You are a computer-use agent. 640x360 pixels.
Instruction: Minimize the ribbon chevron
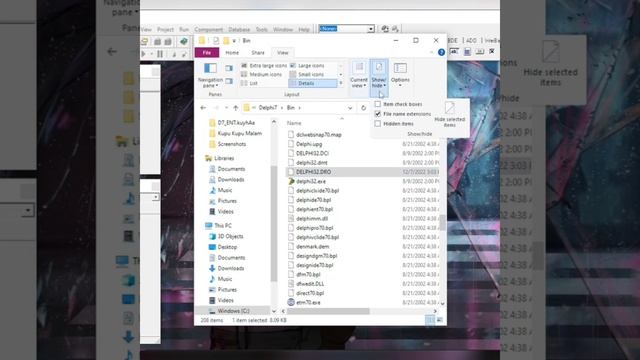tap(431, 52)
